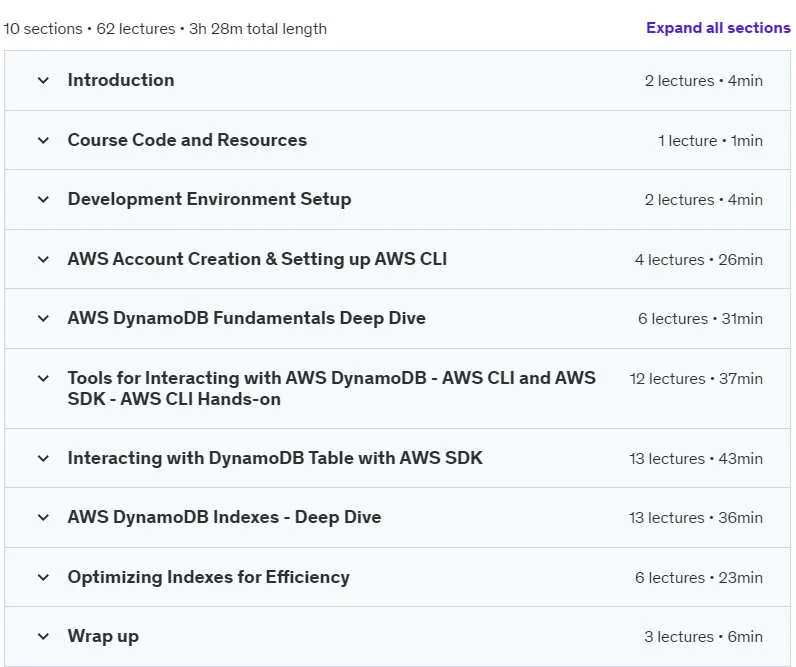Expand the Wrap up section chevron

[x=43, y=636]
